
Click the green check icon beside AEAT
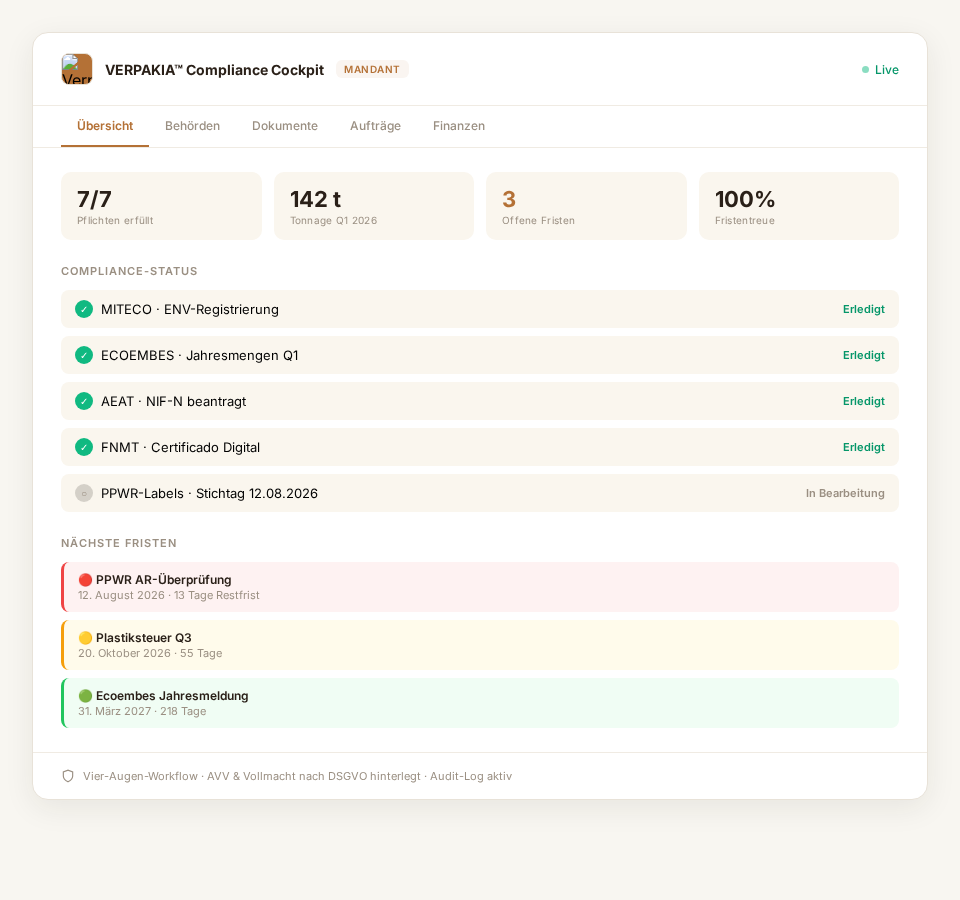84,401
